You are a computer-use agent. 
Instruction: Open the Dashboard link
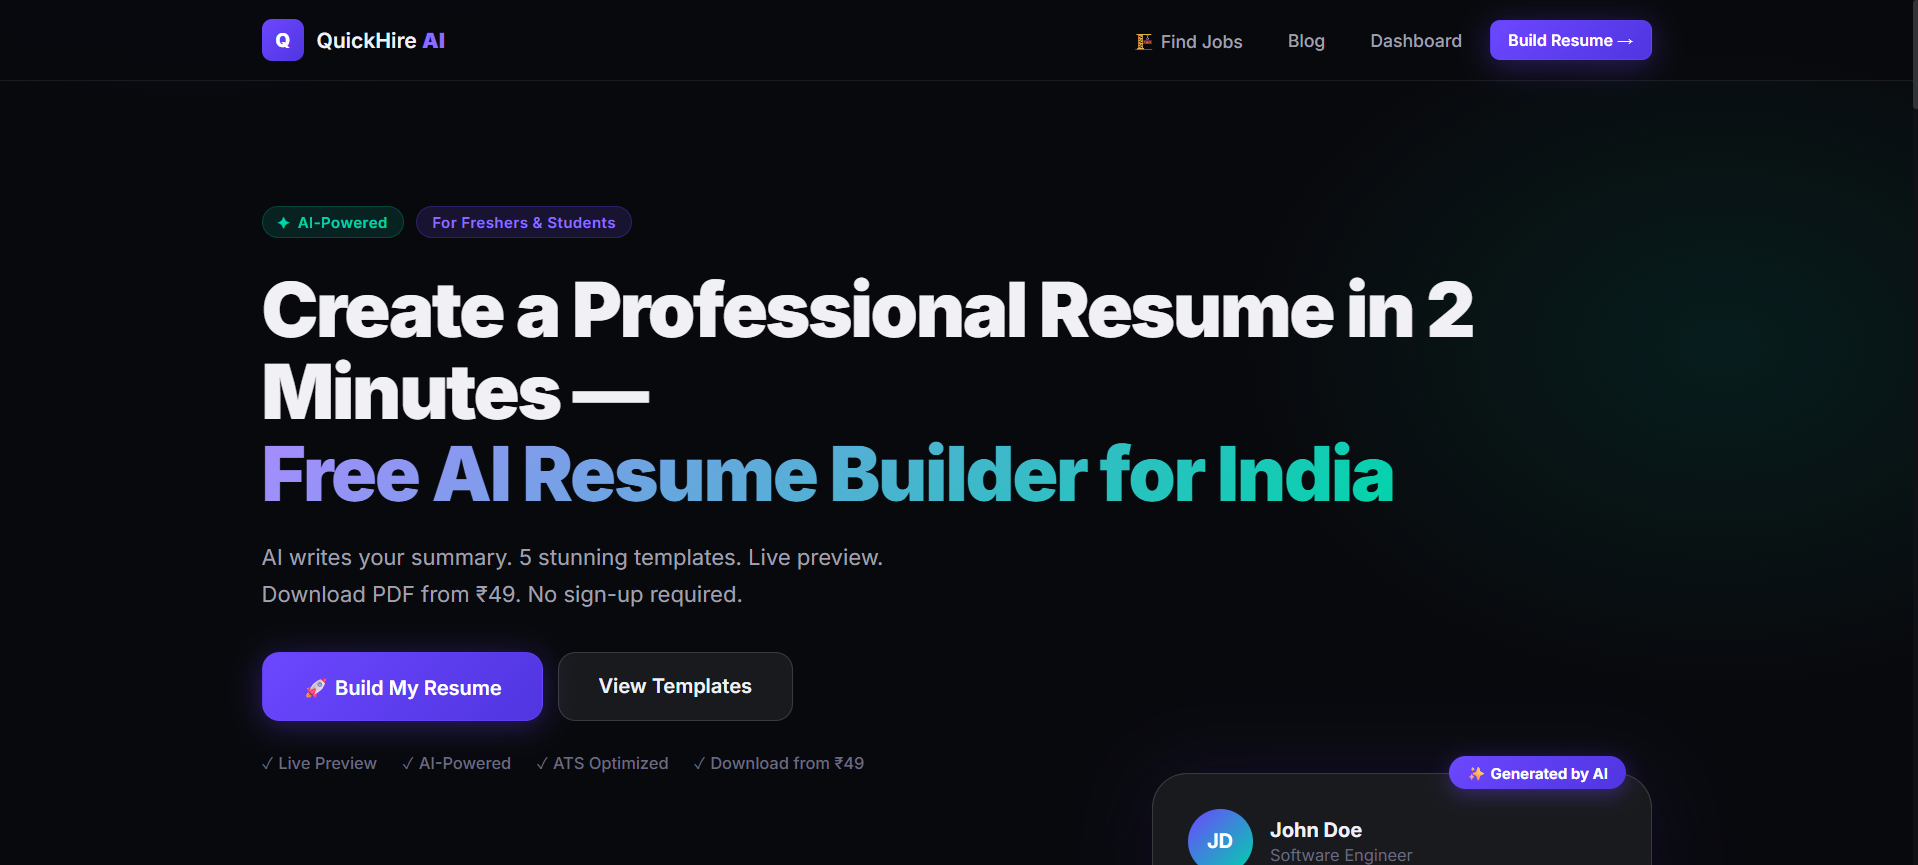[x=1416, y=41]
